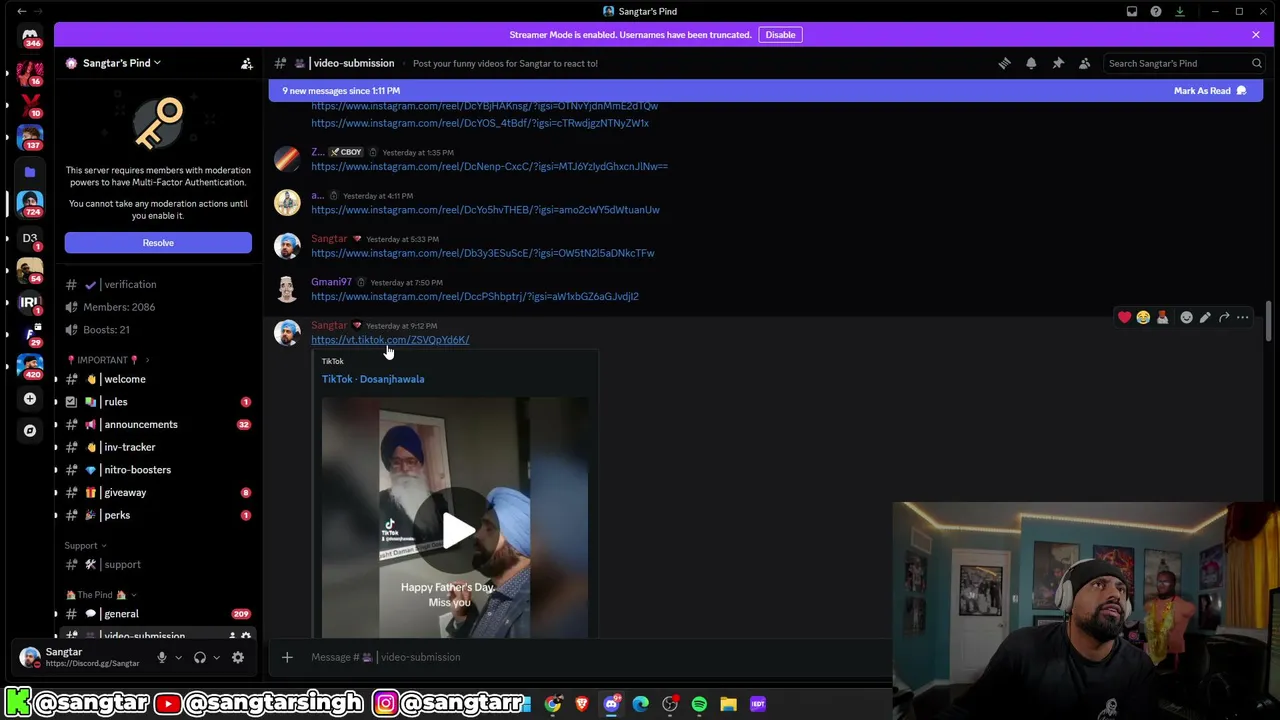This screenshot has height=720, width=1280.
Task: Open the add reaction smiley picker
Action: [x=1186, y=317]
